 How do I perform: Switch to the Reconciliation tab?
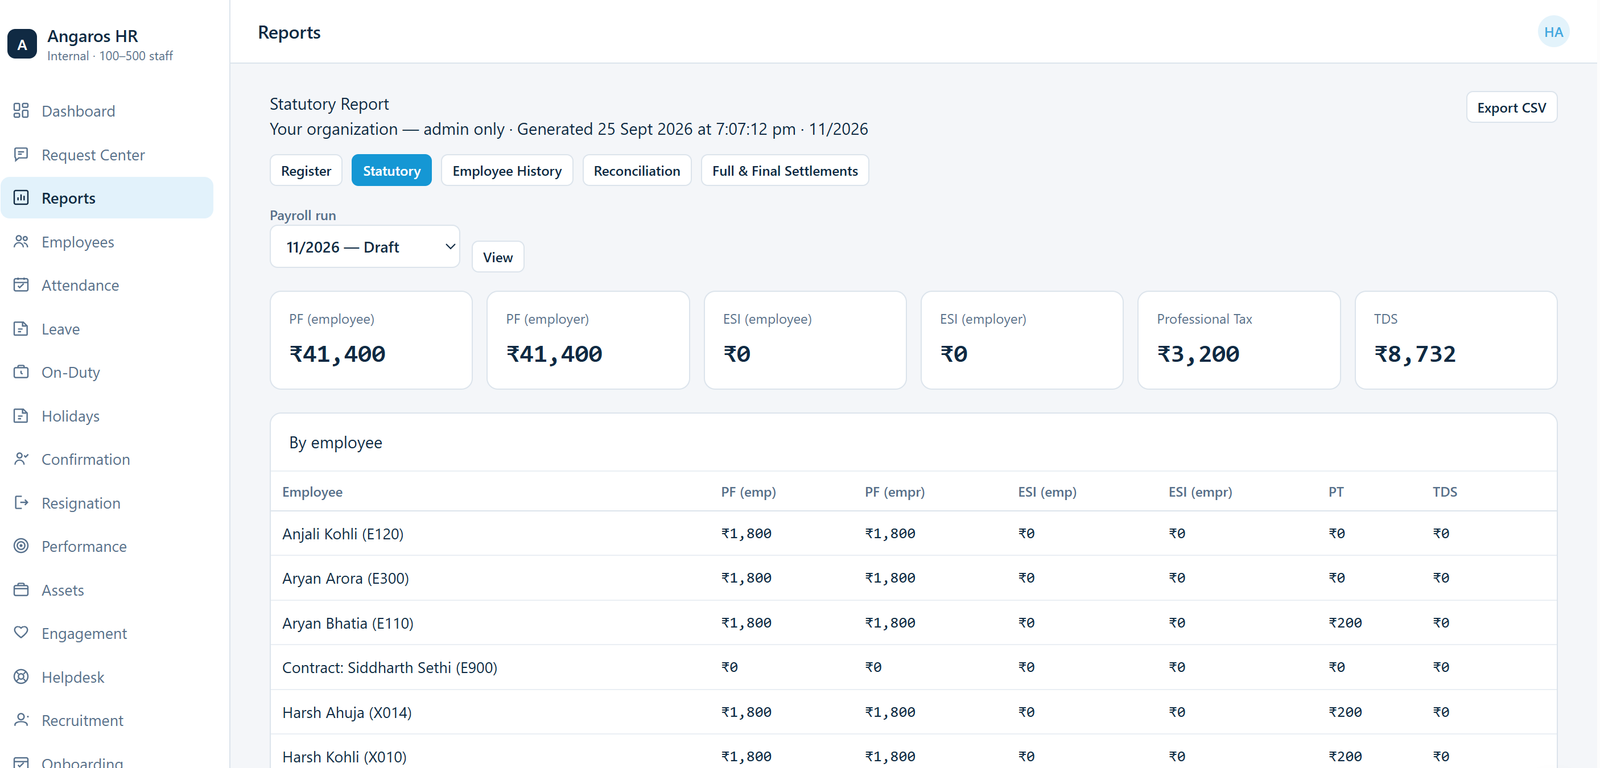click(x=637, y=171)
